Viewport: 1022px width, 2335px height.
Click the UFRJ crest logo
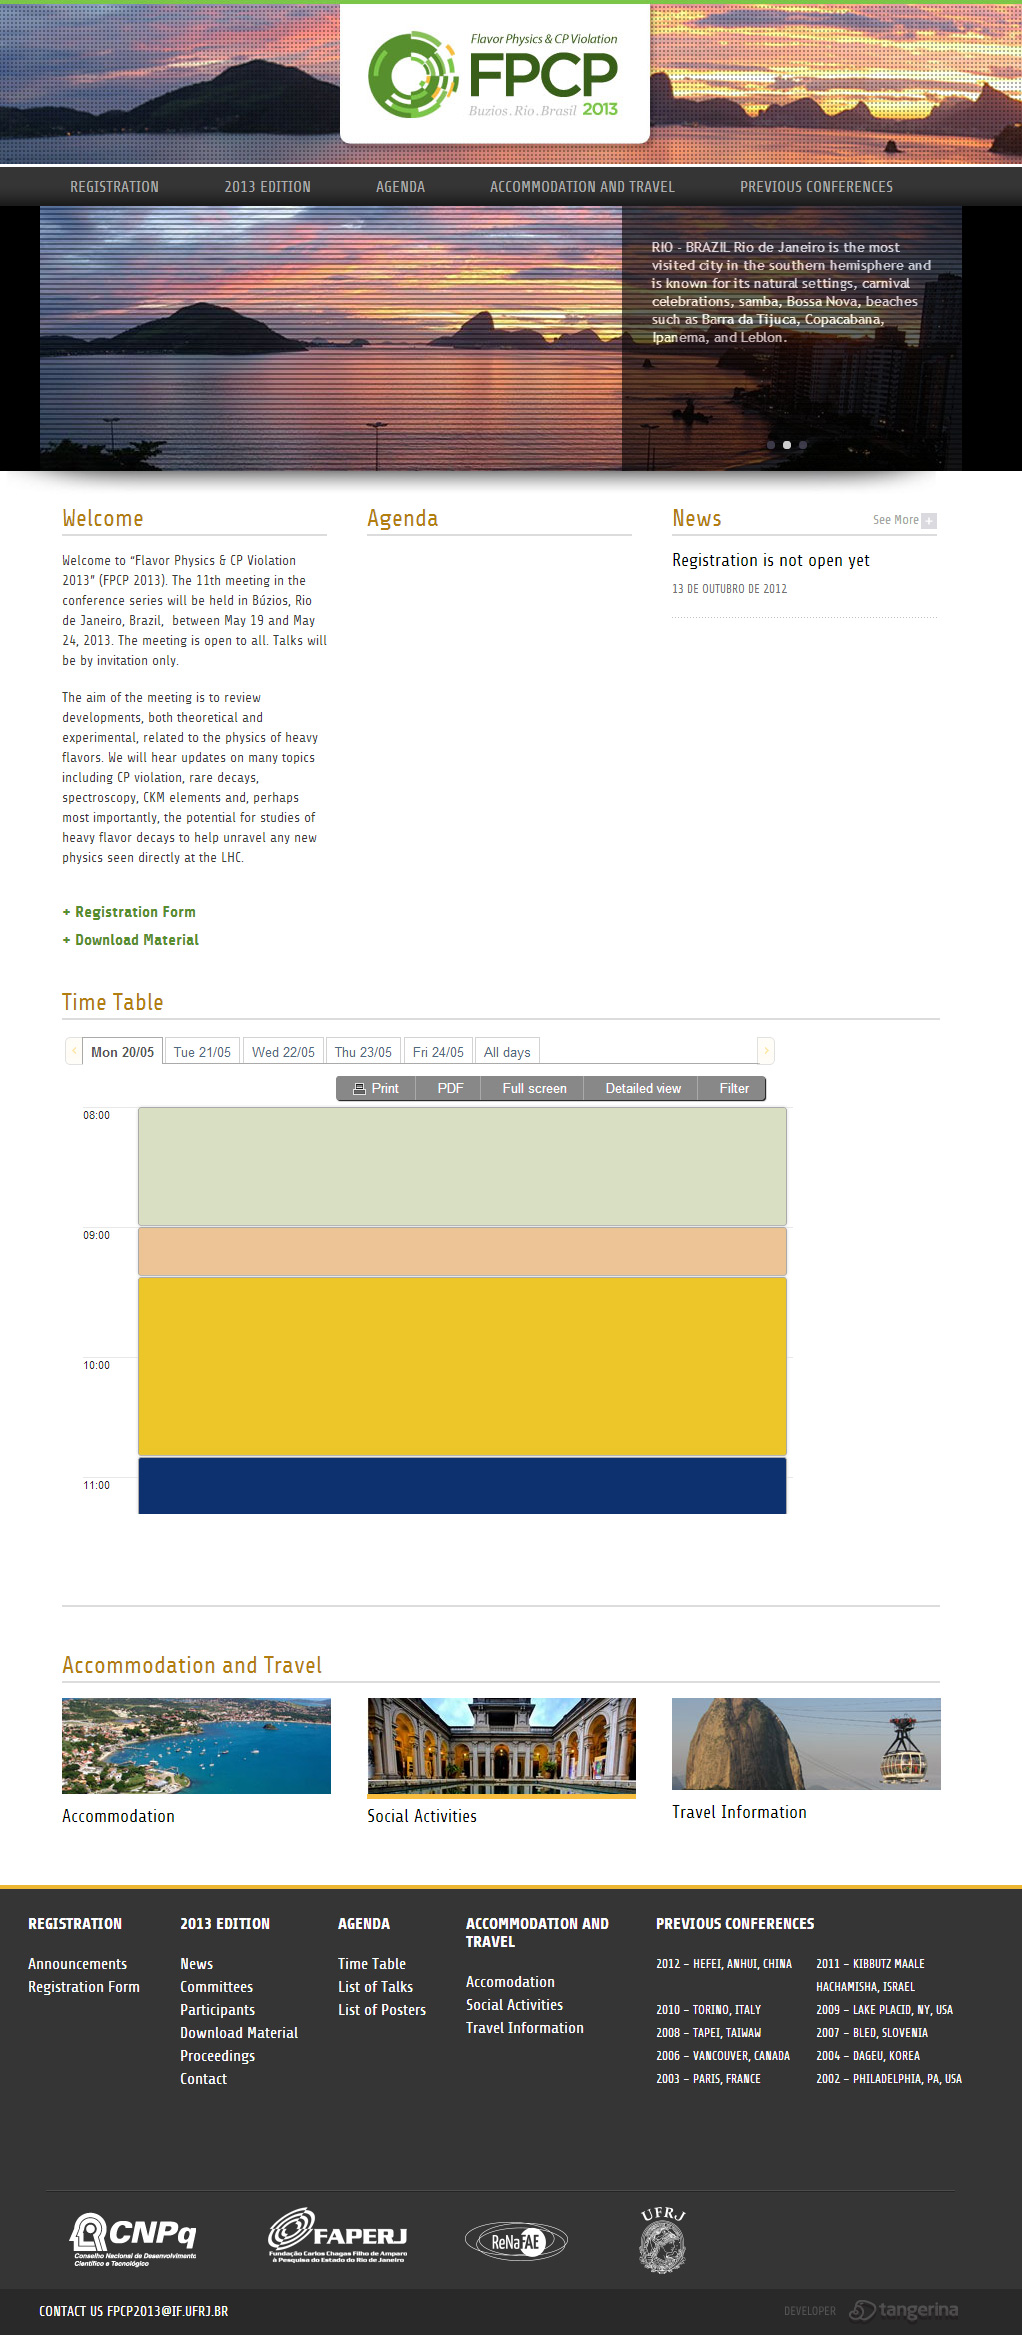[662, 2240]
